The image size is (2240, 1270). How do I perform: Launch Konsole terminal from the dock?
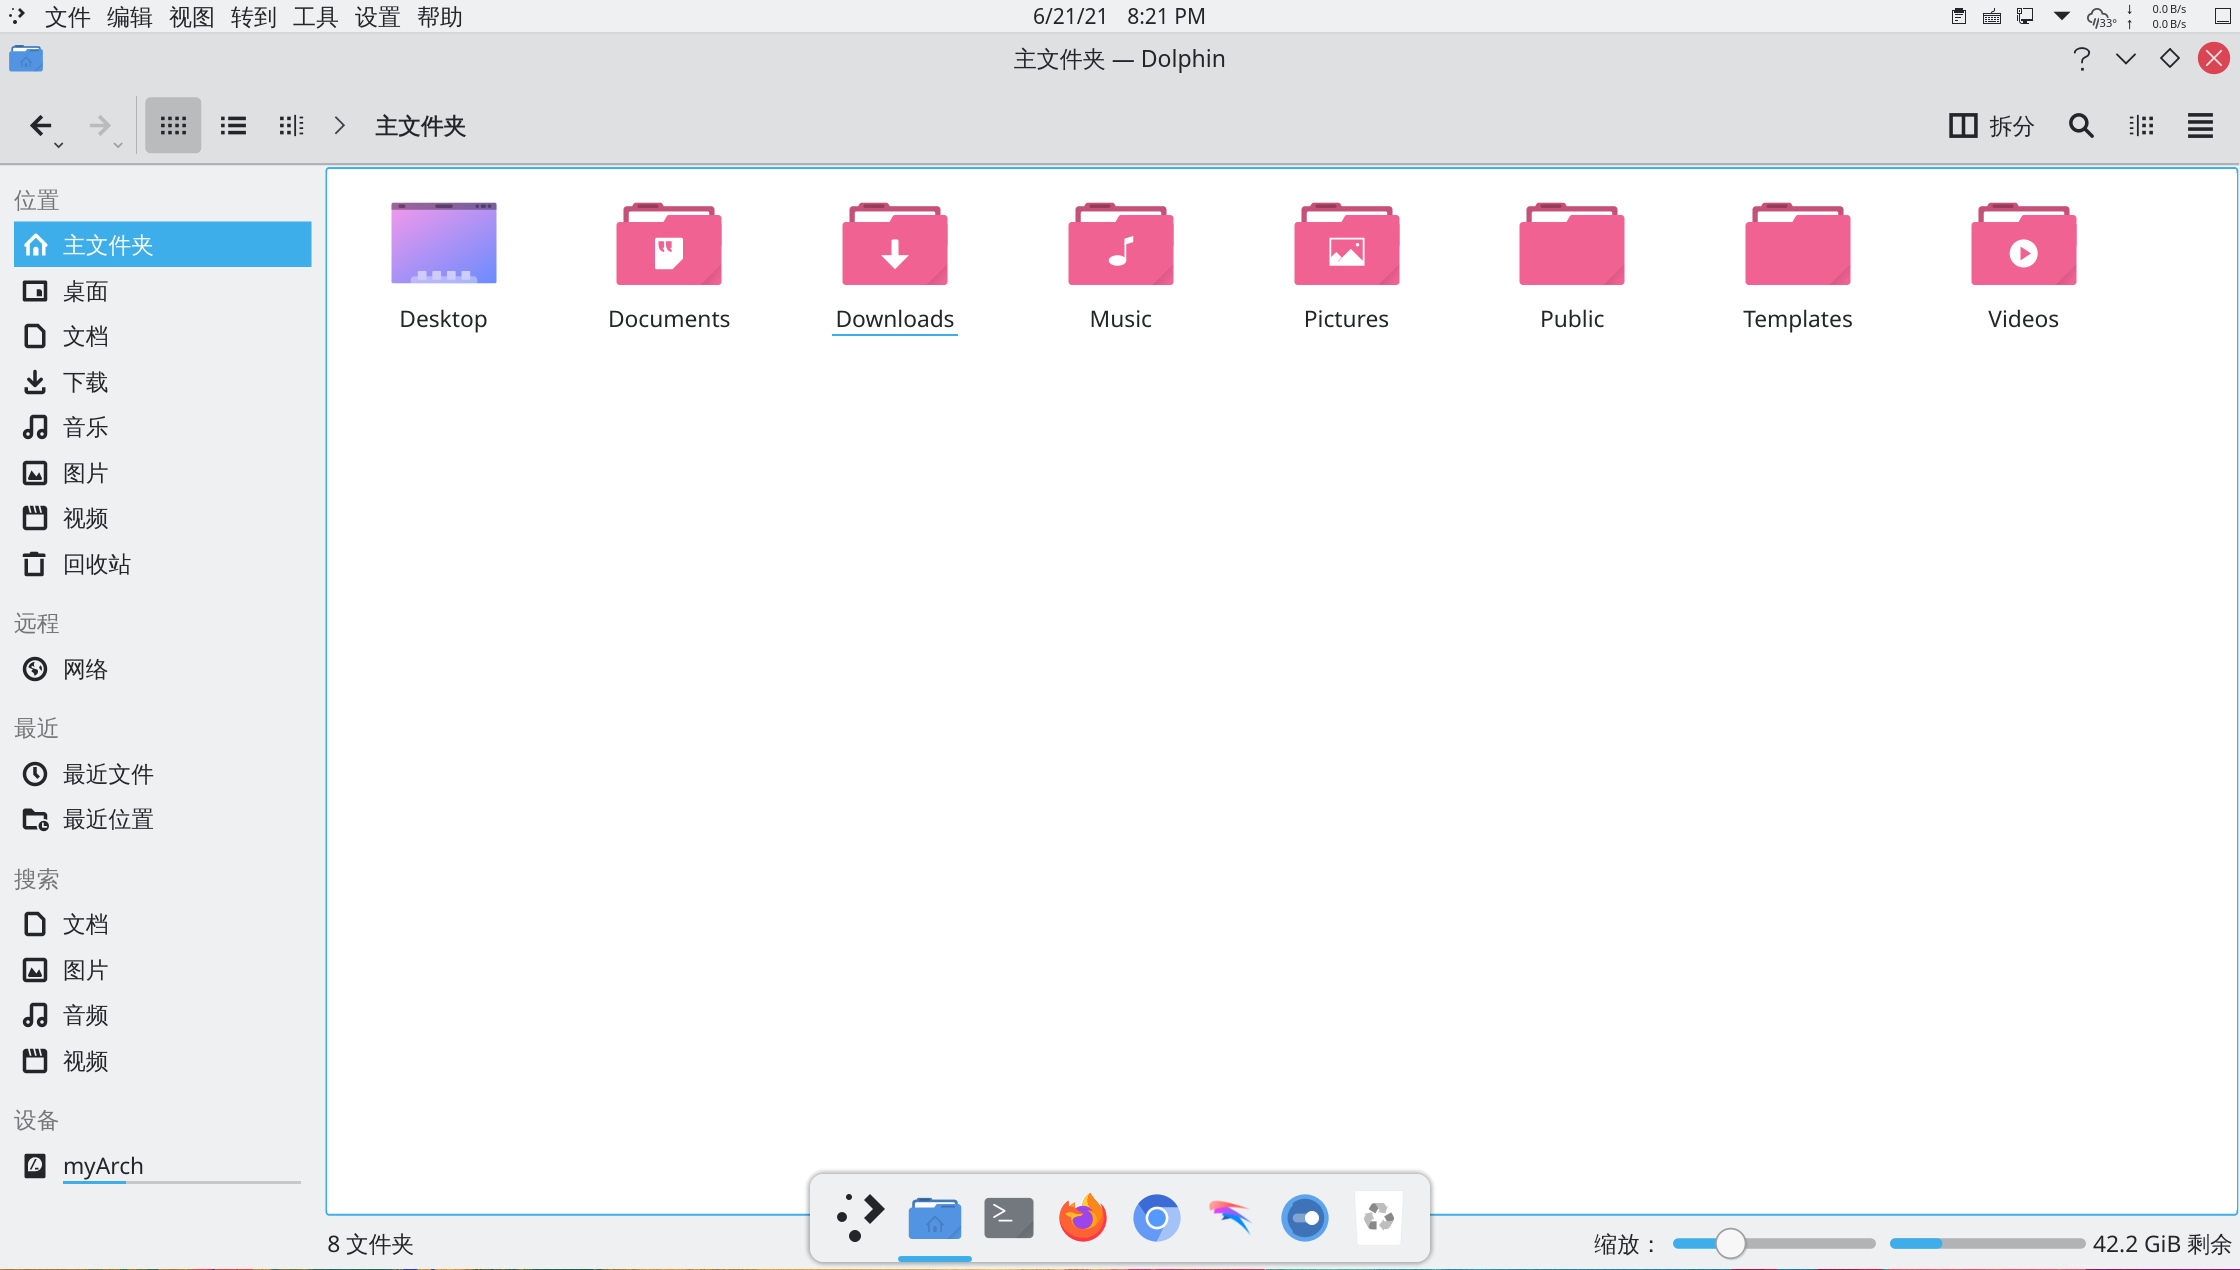pyautogui.click(x=1008, y=1218)
